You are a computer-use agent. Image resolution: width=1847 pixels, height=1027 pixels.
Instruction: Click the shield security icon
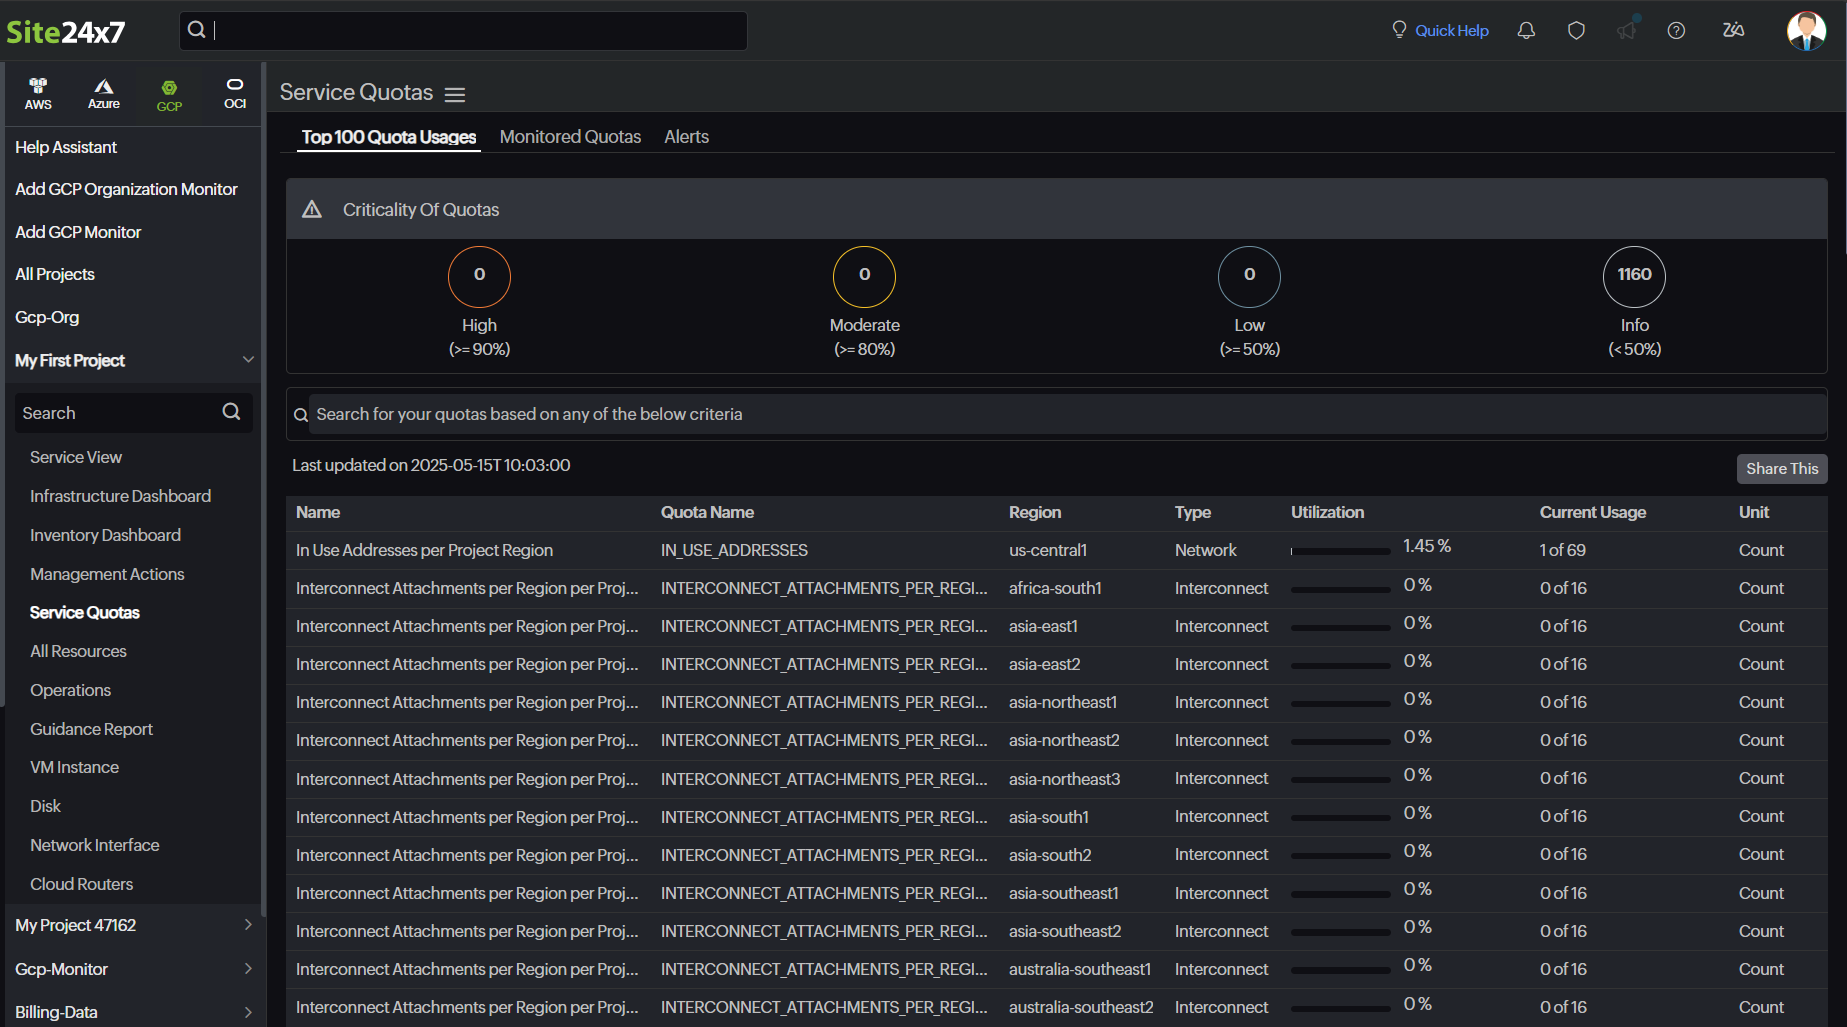1576,31
